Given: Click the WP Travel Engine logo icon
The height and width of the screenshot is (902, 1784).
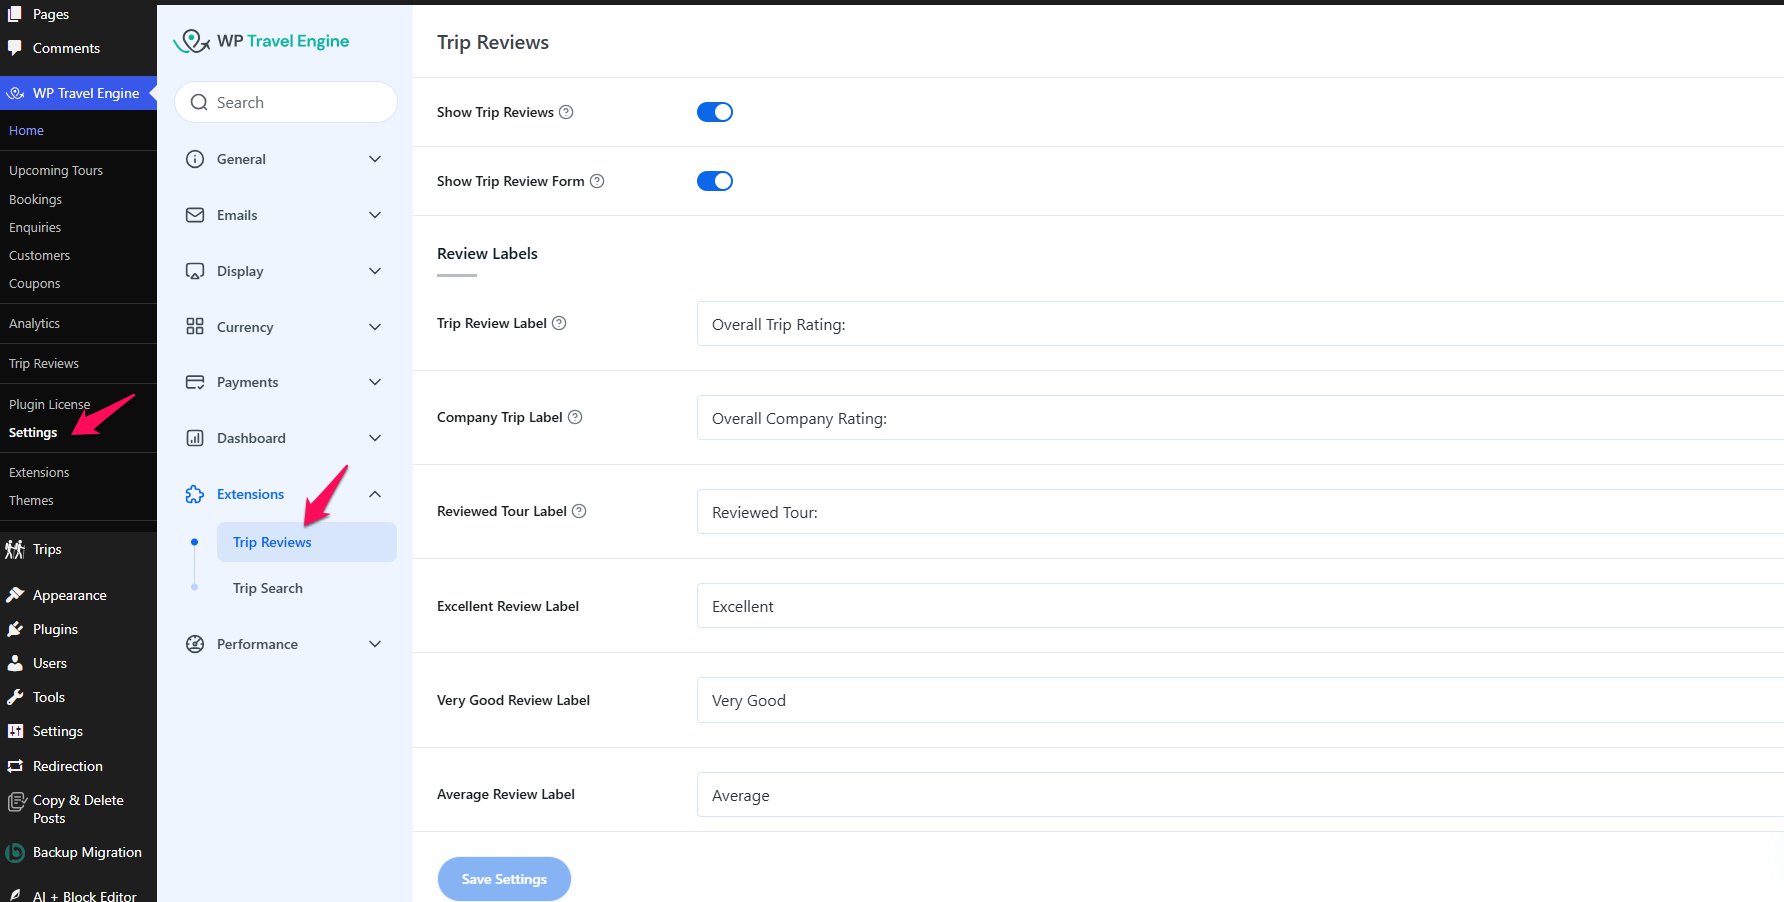Looking at the screenshot, I should pyautogui.click(x=191, y=41).
